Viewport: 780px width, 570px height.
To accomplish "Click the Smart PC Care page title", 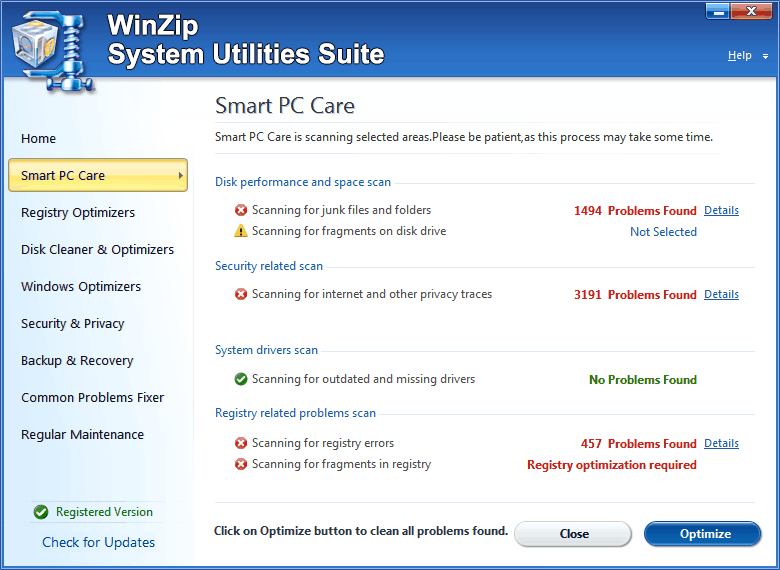I will tap(285, 106).
